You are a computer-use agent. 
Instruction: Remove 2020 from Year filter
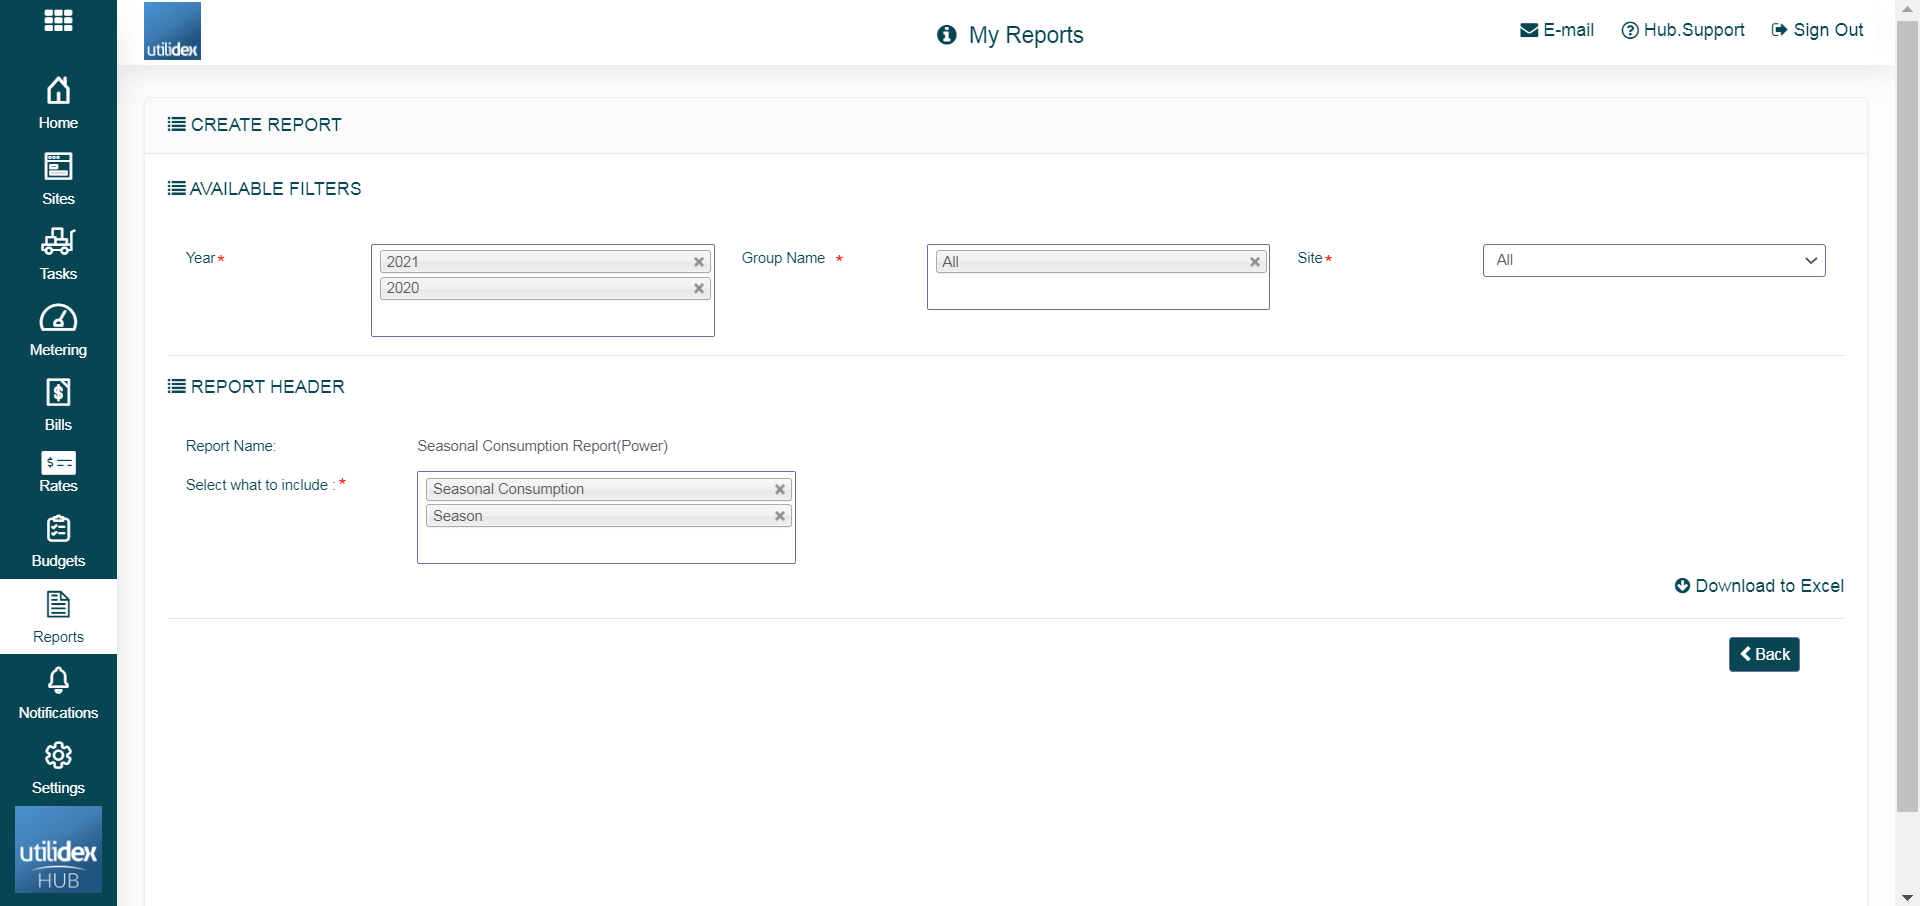[x=699, y=288]
